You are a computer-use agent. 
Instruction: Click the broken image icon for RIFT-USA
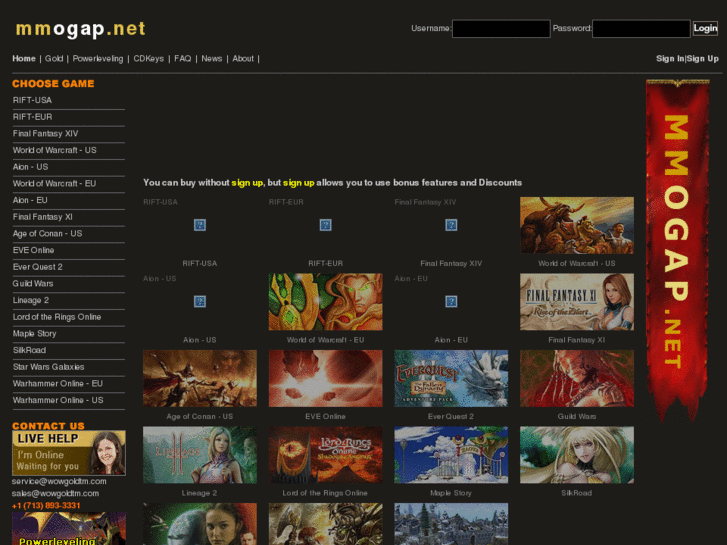pyautogui.click(x=200, y=225)
